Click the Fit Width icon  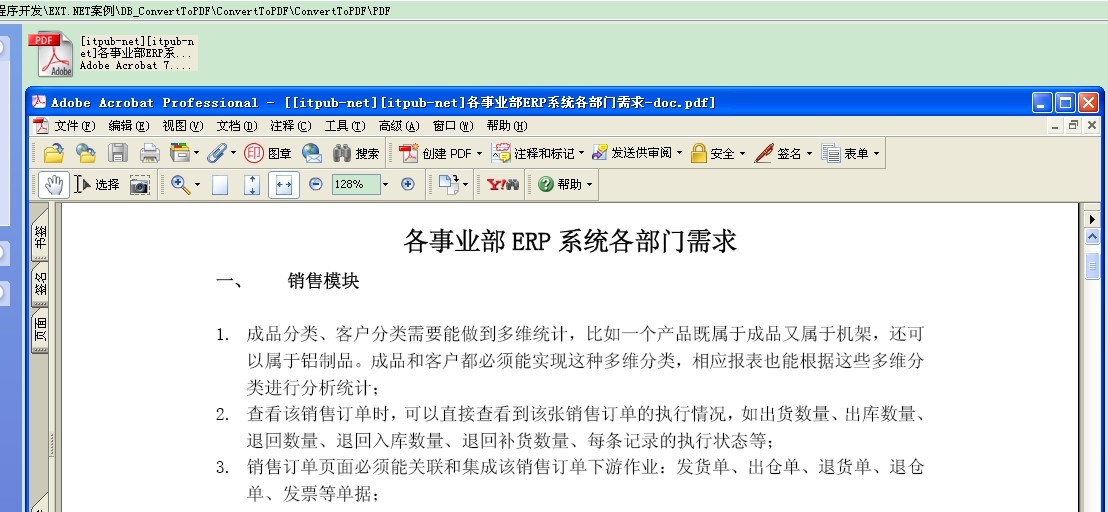coord(284,185)
